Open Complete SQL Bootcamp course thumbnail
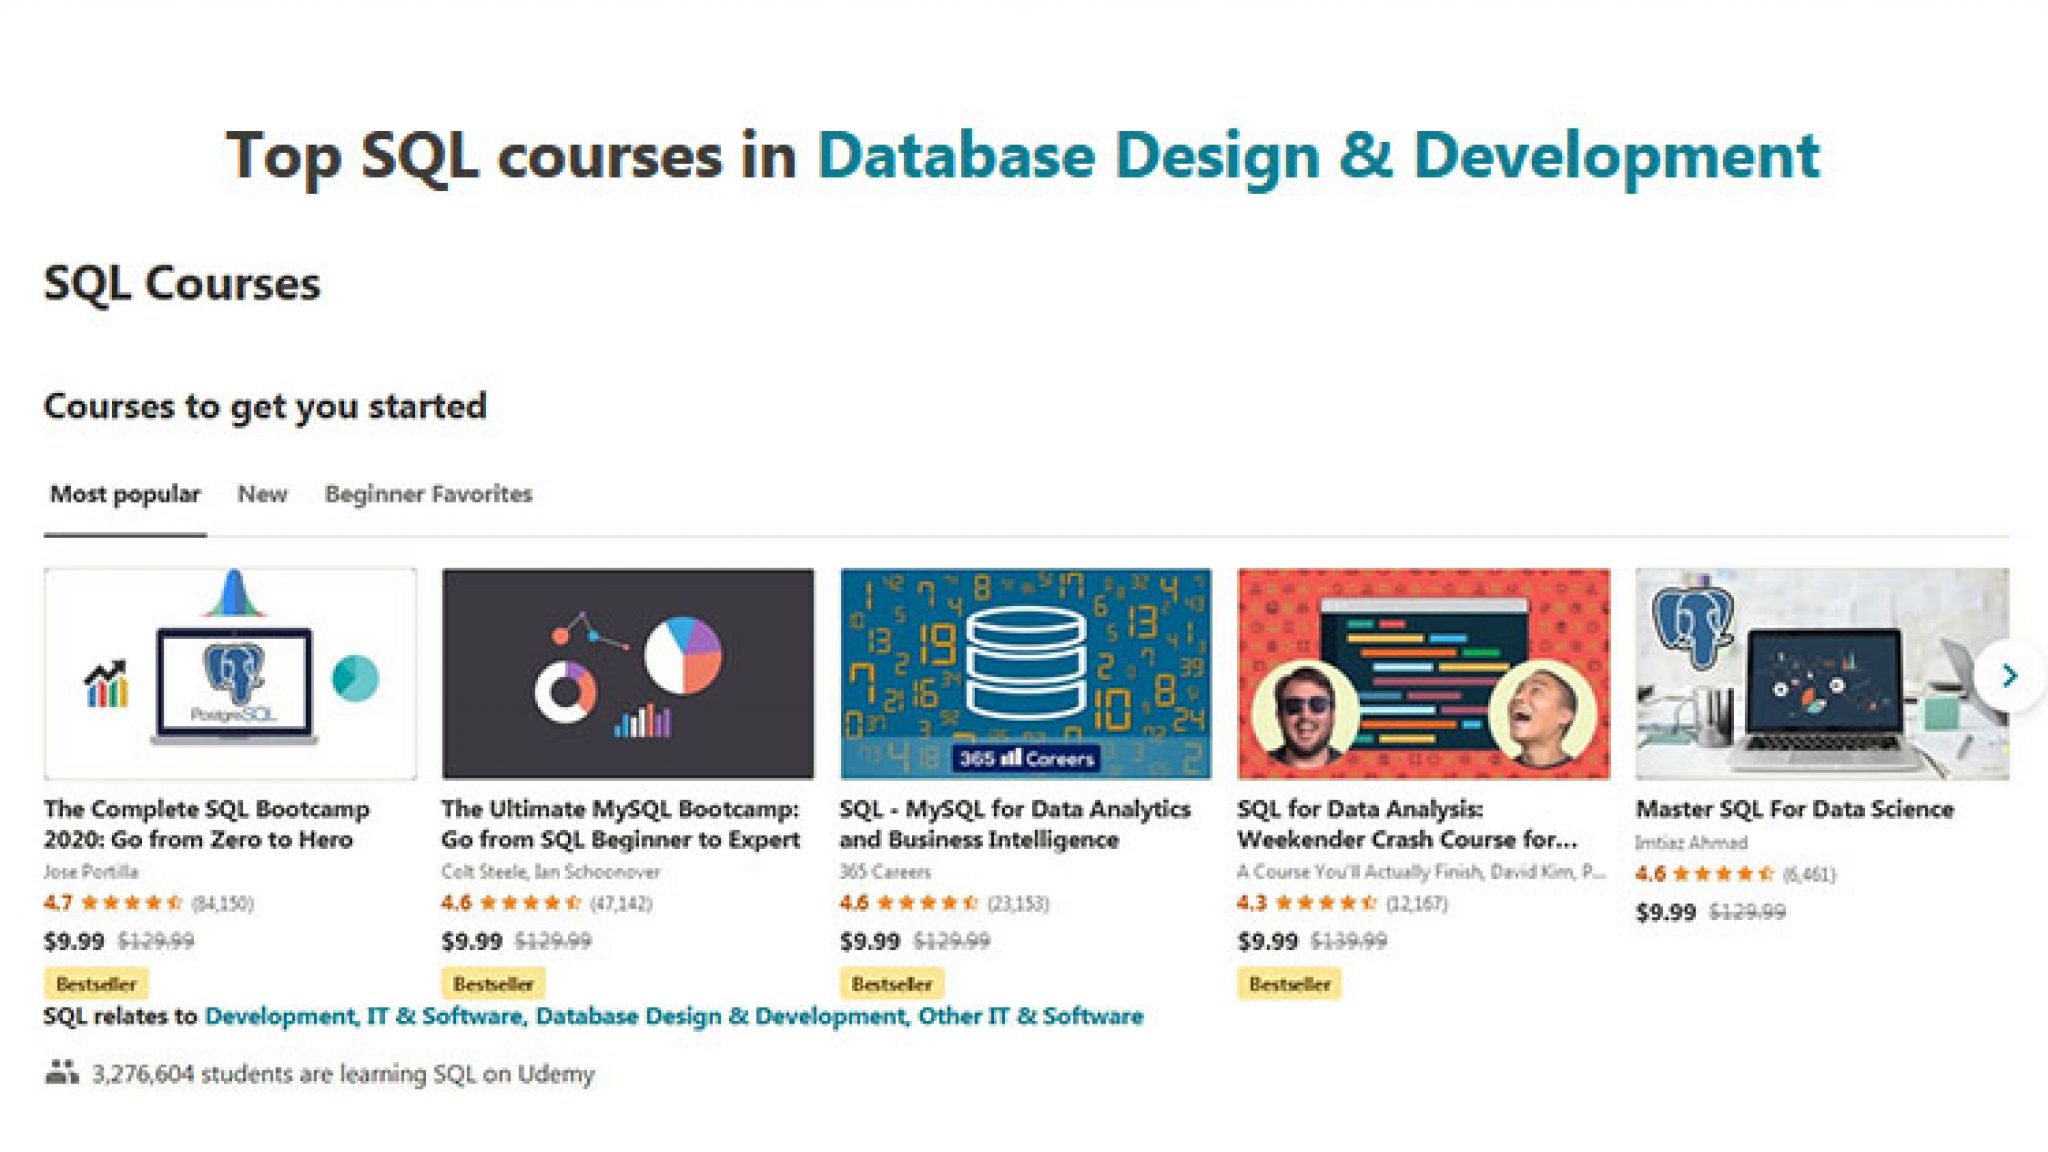 (x=230, y=673)
